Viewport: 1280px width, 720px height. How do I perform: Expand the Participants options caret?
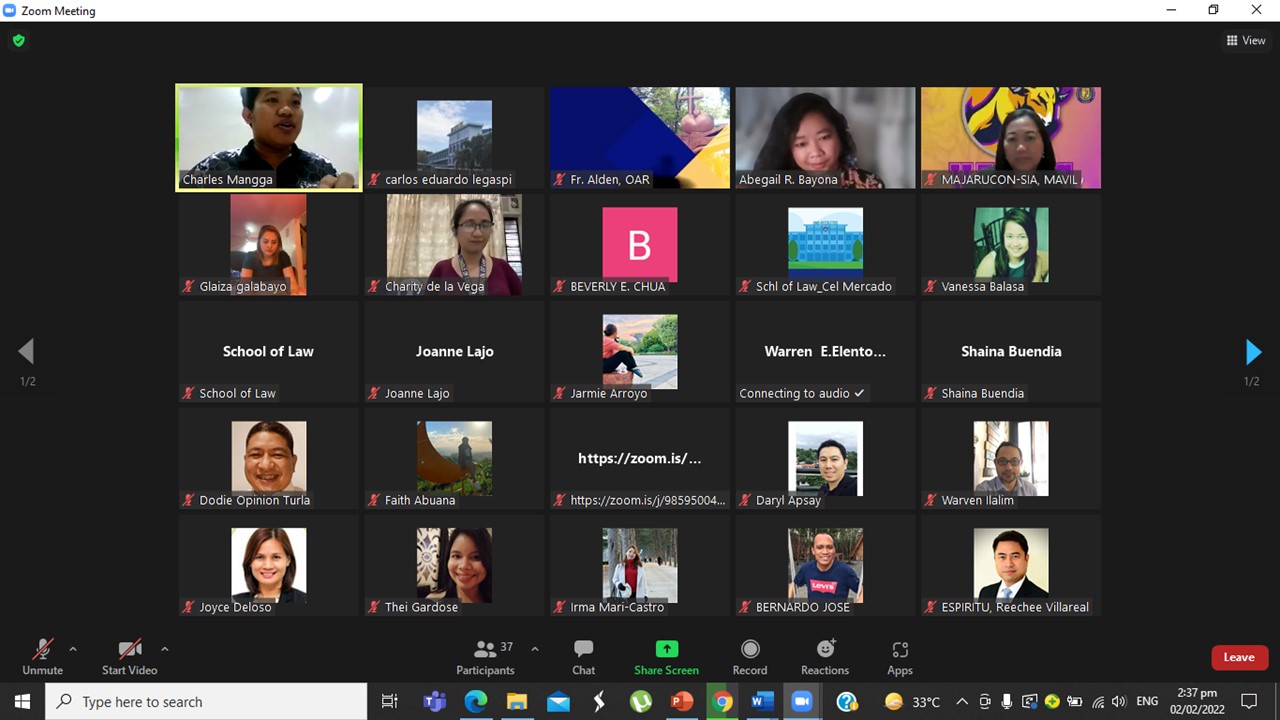[535, 649]
